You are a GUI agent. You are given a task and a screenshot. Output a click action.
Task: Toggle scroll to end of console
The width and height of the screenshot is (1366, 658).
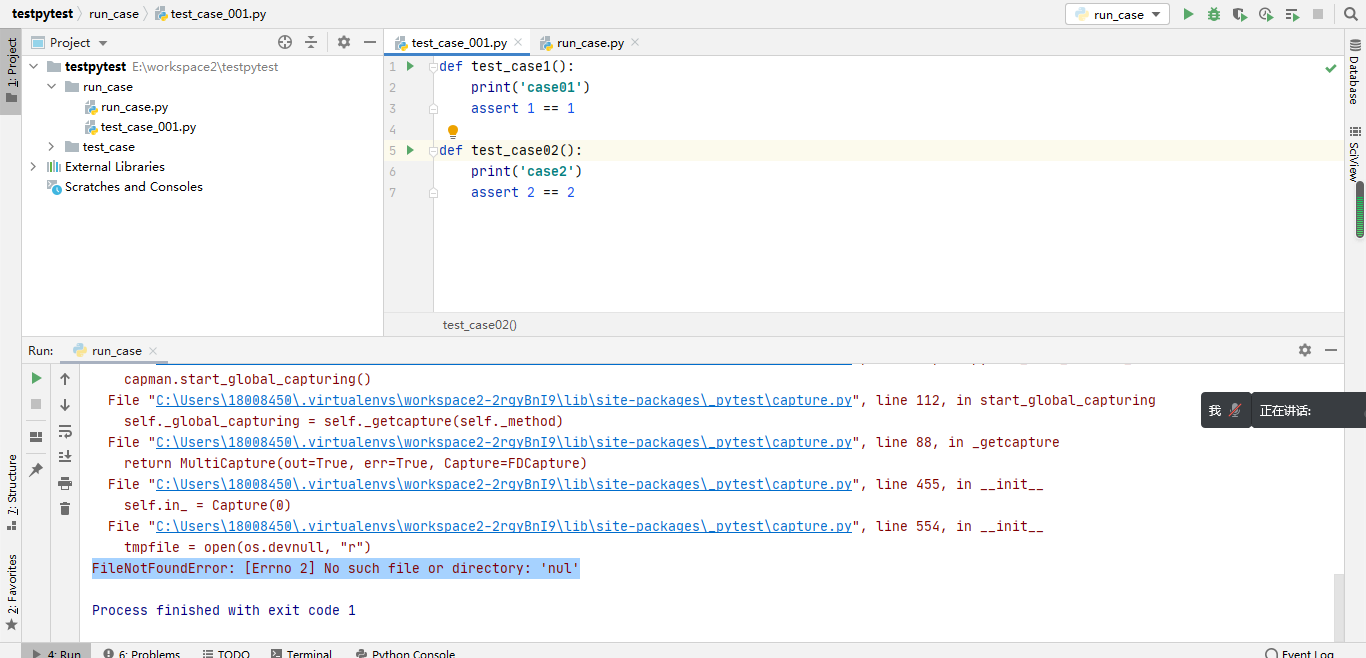[65, 457]
